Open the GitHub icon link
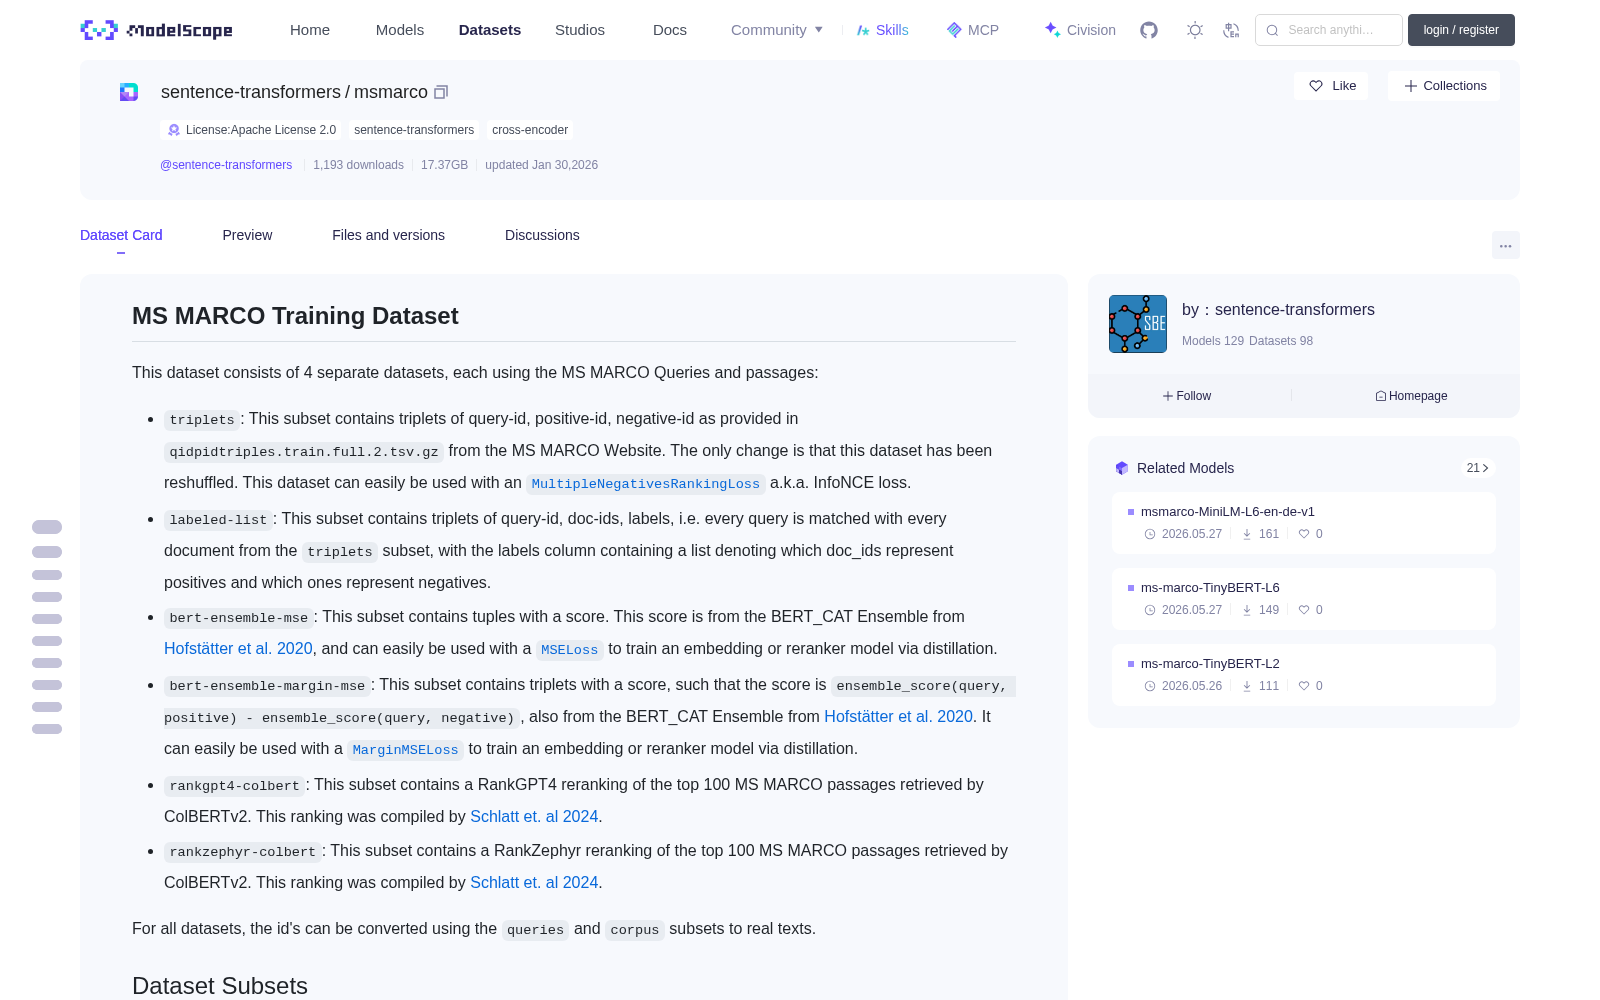 1149,30
